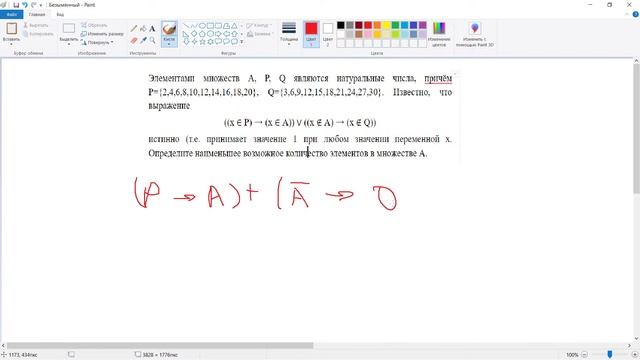Image resolution: width=640 pixels, height=360 pixels.
Task: Pick the green color swatch
Action: click(x=395, y=25)
